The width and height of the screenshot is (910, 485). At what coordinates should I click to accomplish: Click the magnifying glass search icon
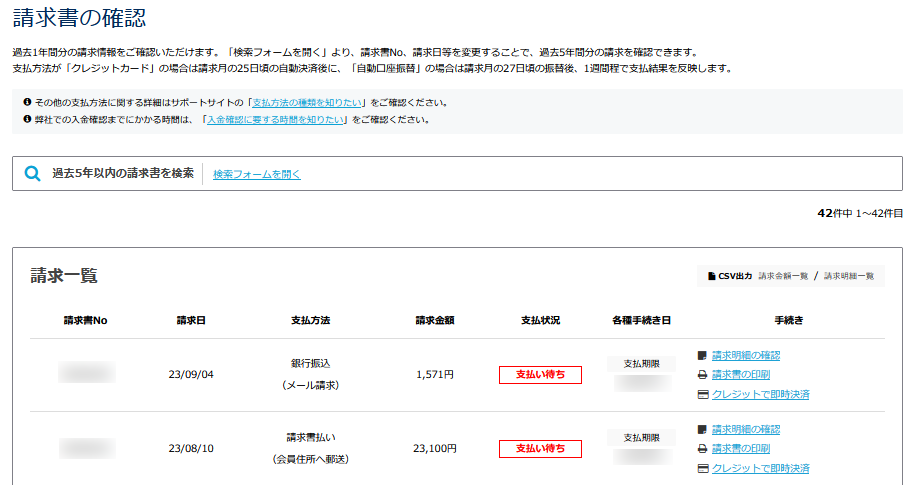32,174
